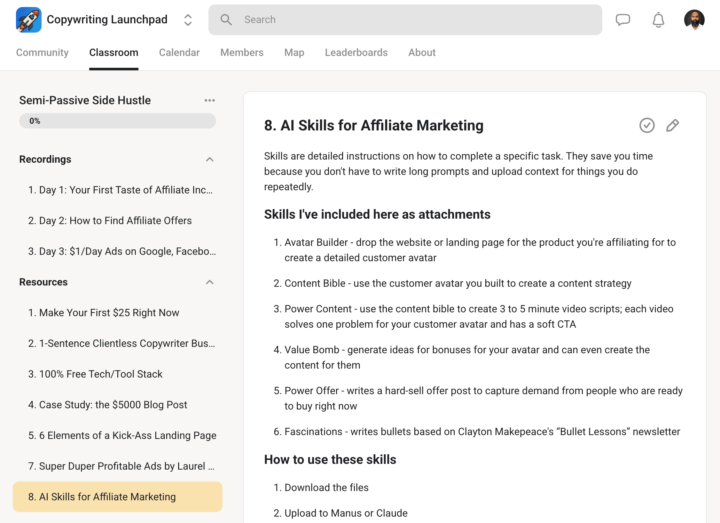Click the 0% course progress bar

point(118,121)
